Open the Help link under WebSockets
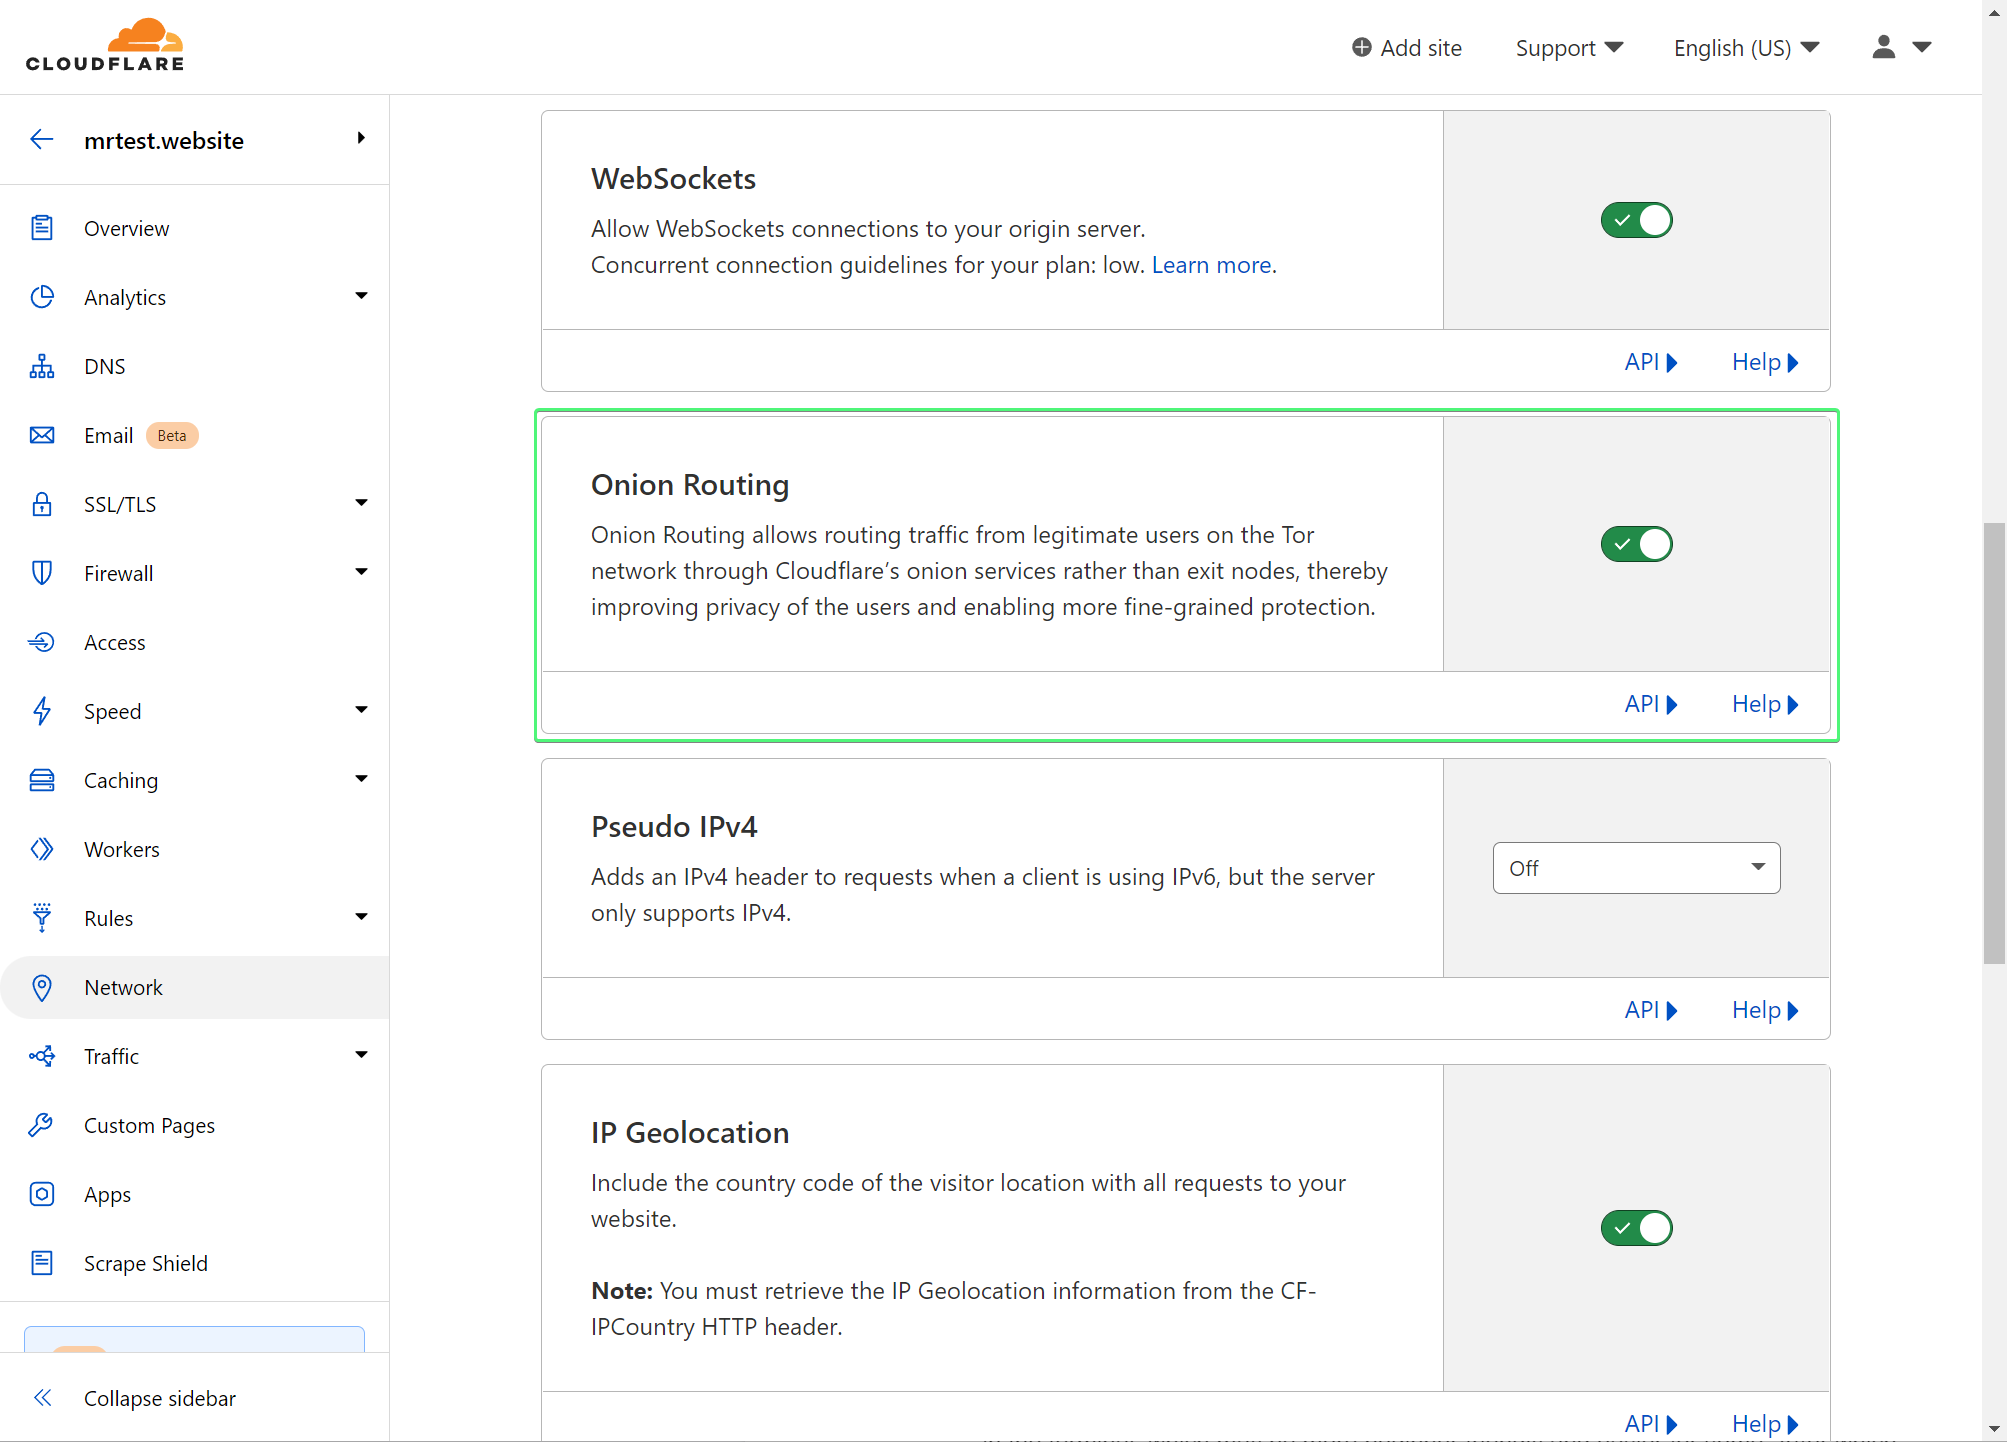Image resolution: width=2007 pixels, height=1442 pixels. pyautogui.click(x=1765, y=362)
